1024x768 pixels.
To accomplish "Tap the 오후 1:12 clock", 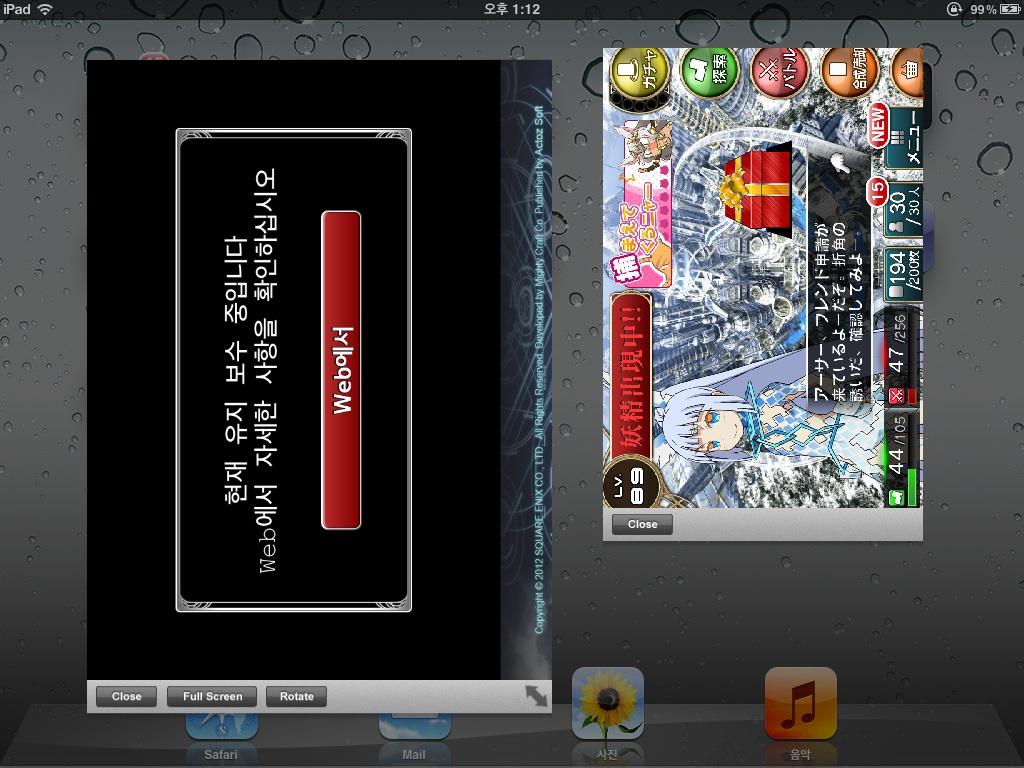I will pyautogui.click(x=511, y=9).
